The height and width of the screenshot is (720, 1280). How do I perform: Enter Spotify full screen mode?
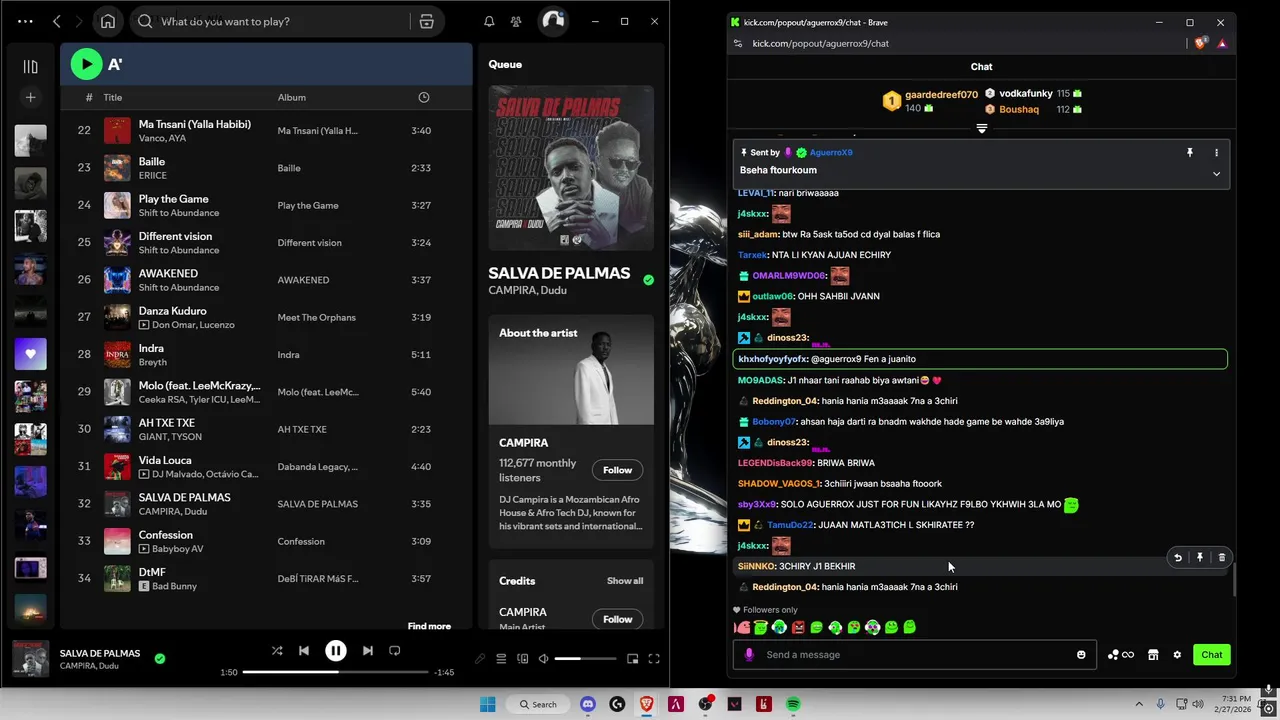point(654,659)
